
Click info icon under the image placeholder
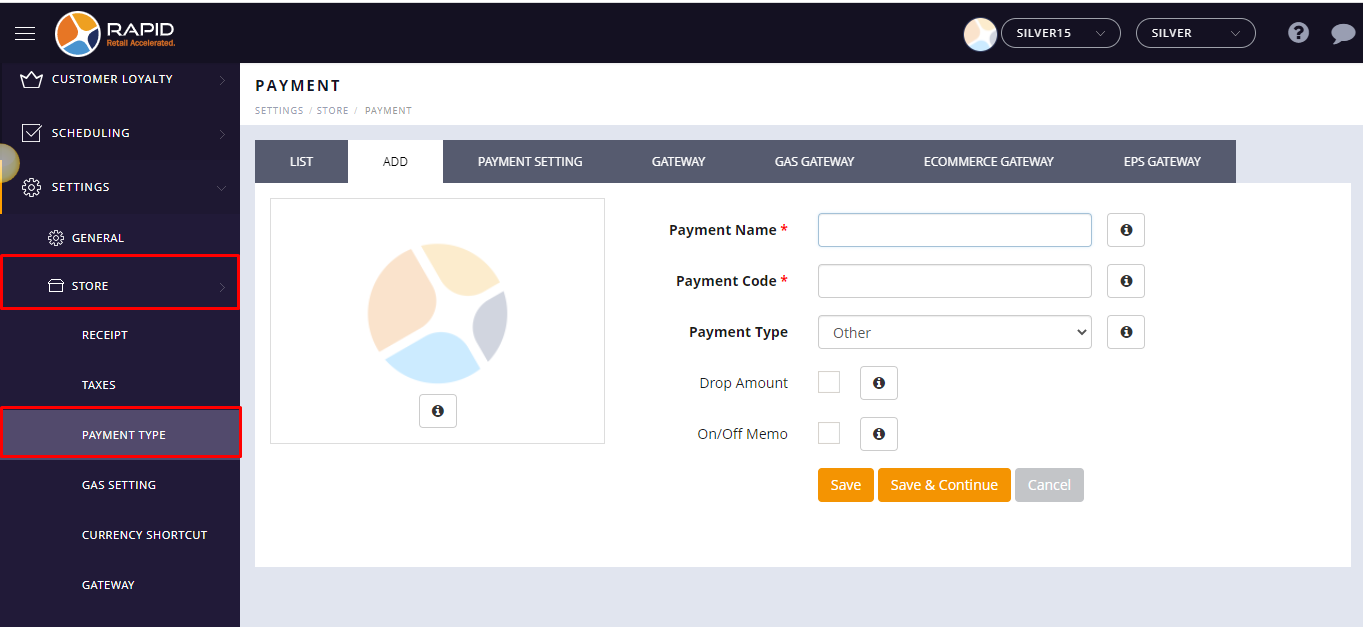pos(437,411)
